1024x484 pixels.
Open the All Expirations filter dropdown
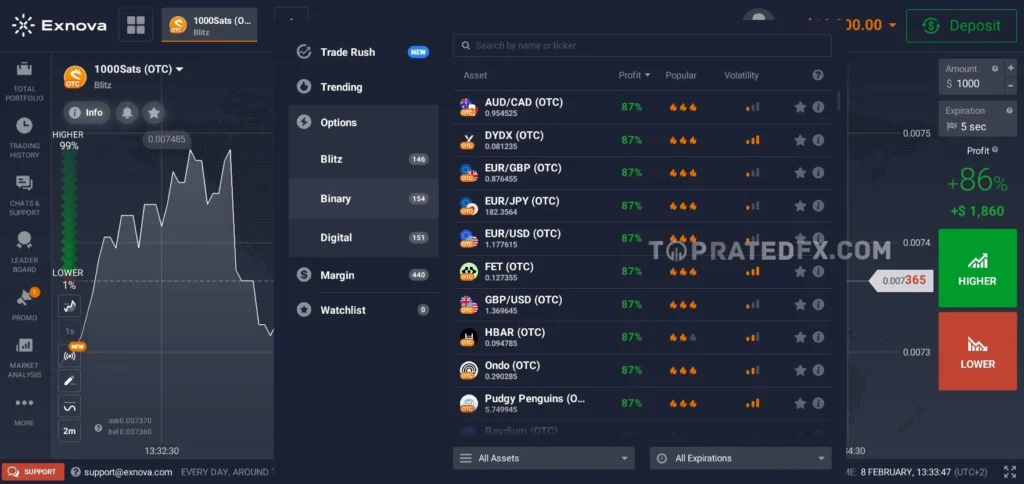pos(741,458)
